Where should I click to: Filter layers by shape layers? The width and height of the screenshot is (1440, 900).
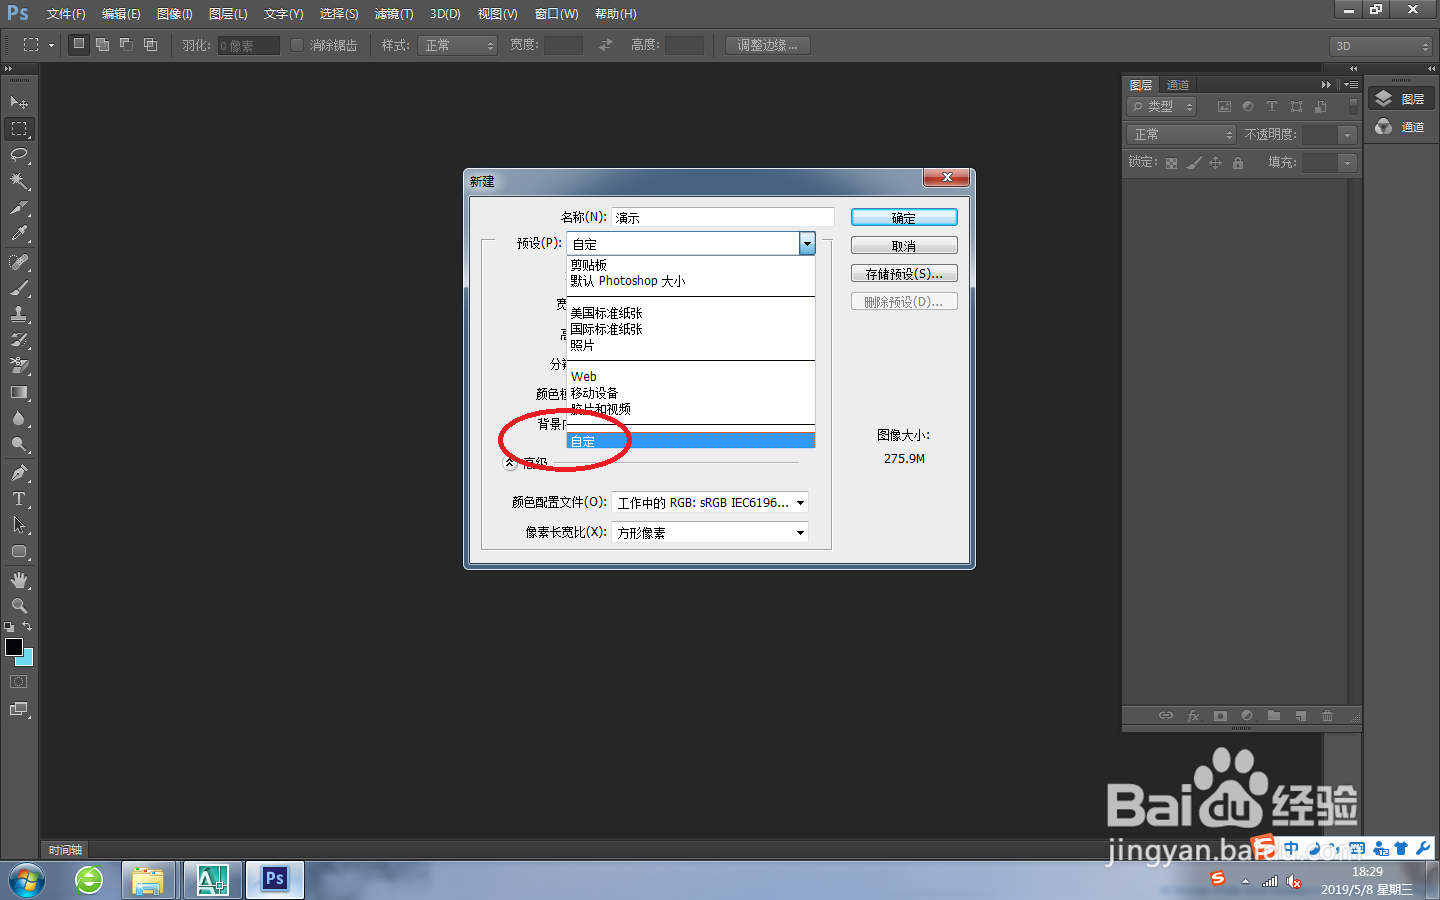(x=1296, y=106)
